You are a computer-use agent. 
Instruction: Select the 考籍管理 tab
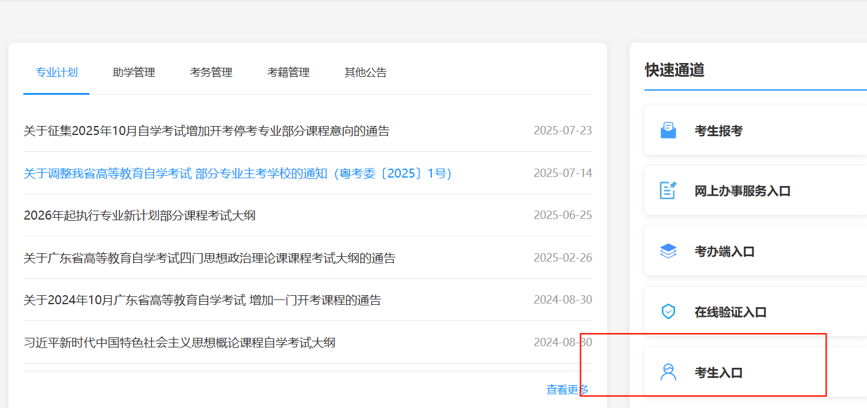289,72
